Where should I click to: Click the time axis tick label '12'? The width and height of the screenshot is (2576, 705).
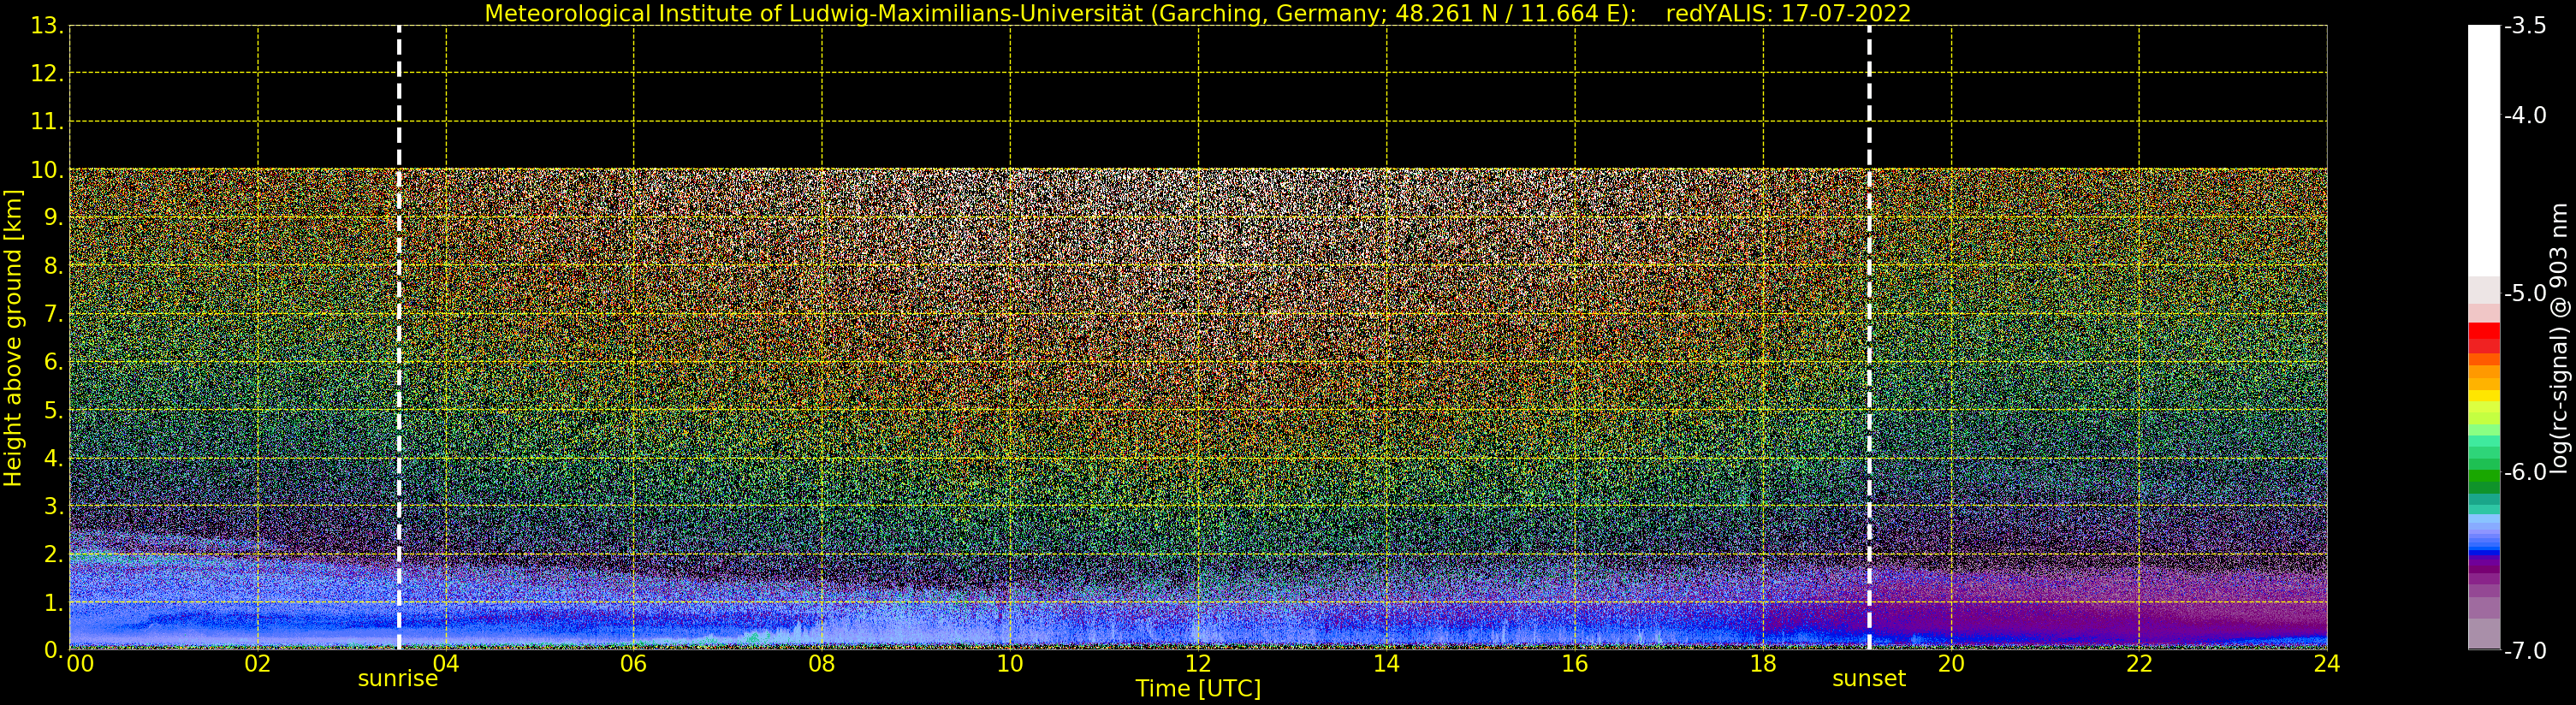coord(1198,664)
